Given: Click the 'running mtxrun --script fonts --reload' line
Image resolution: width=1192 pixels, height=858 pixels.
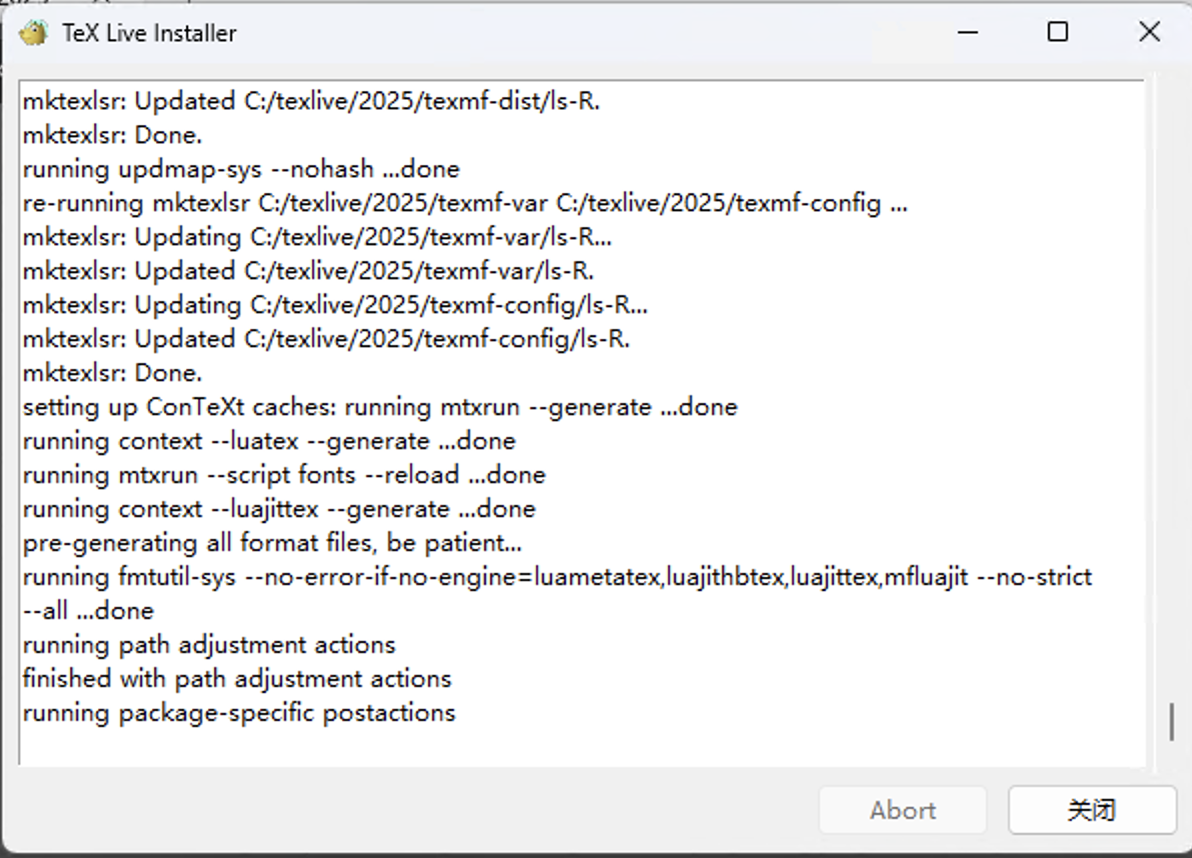Looking at the screenshot, I should pos(284,475).
